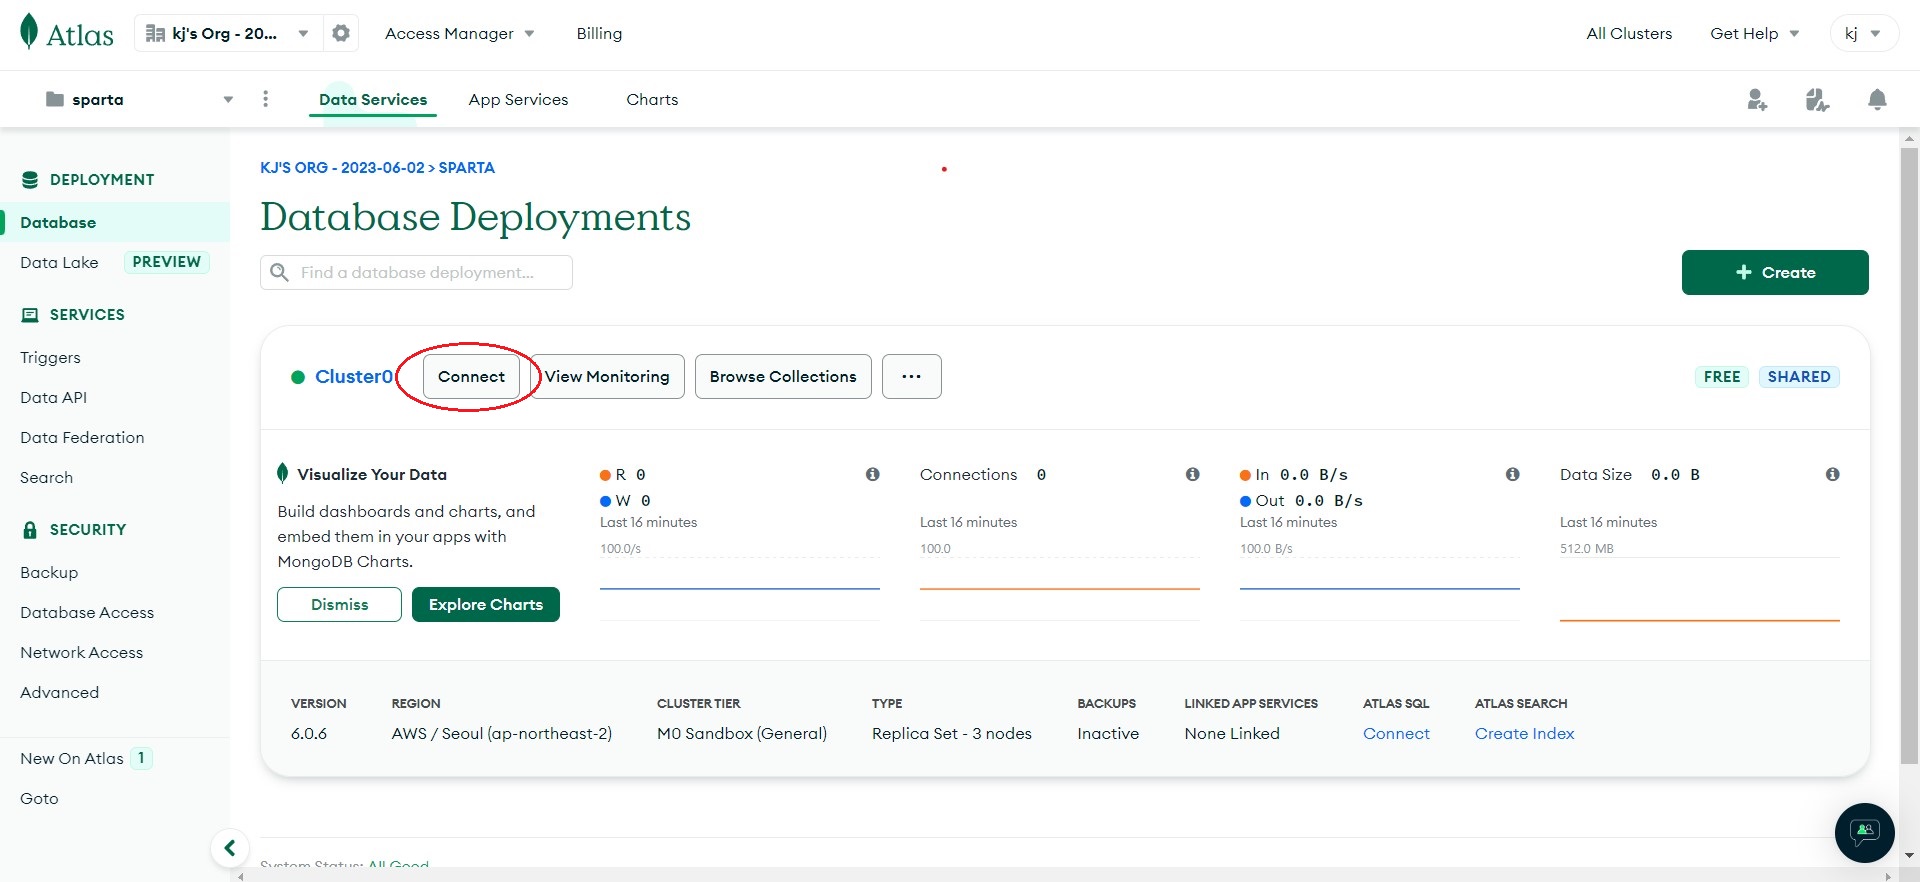Open Cluster0 cluster name link
This screenshot has height=882, width=1920.
(x=354, y=376)
